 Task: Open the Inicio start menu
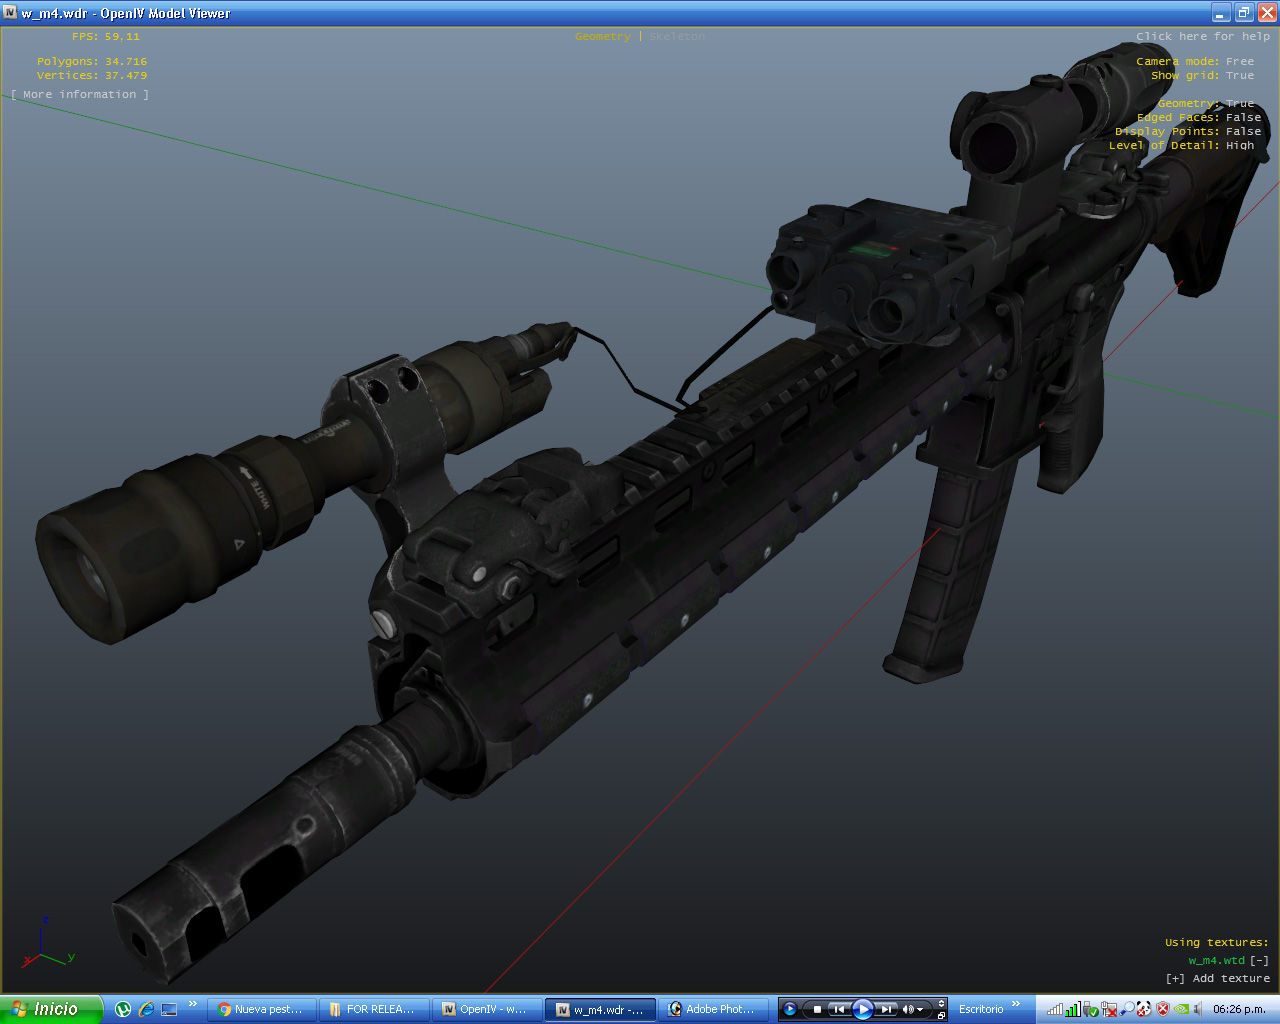tap(51, 1009)
